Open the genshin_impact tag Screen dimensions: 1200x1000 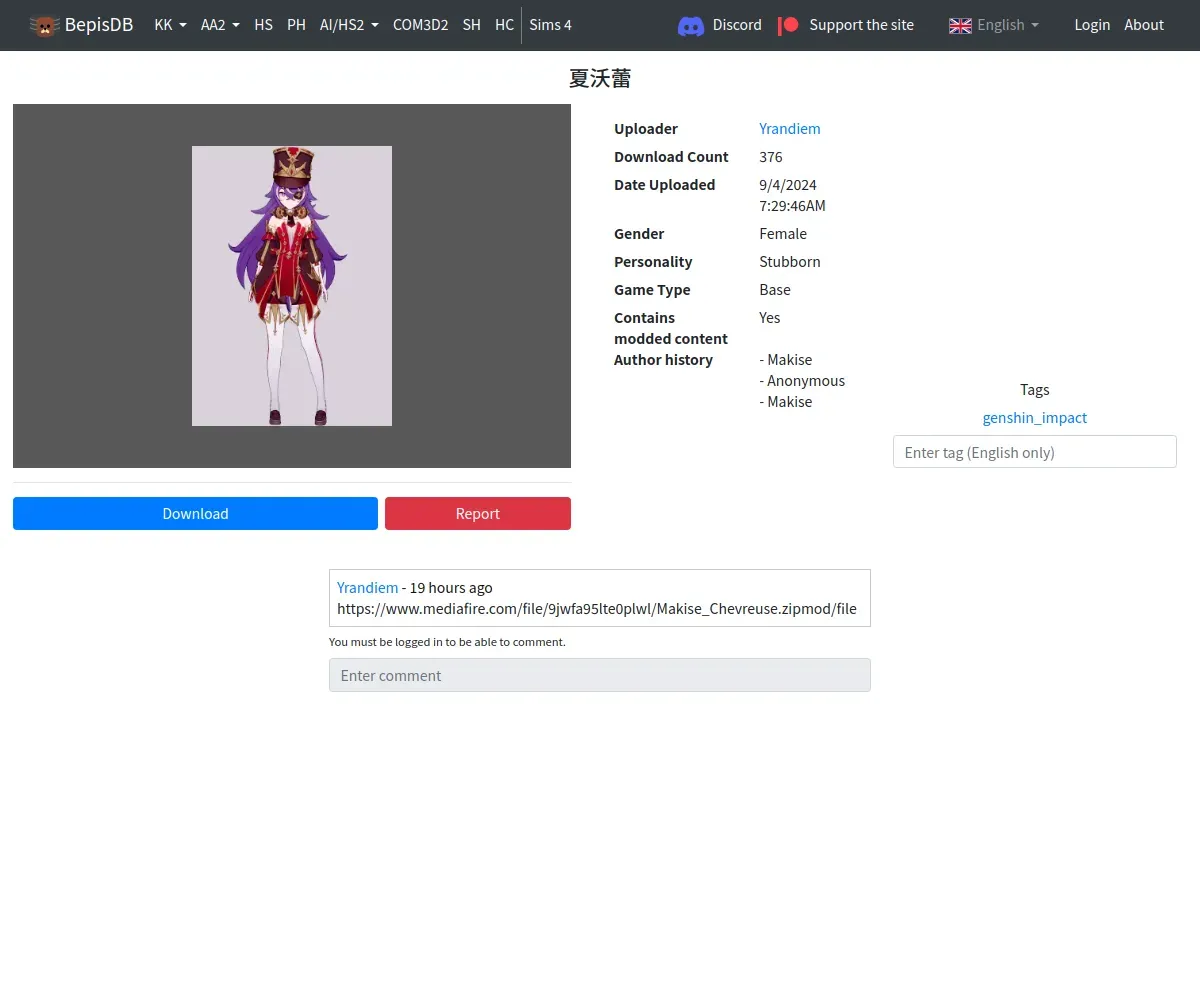click(x=1034, y=417)
